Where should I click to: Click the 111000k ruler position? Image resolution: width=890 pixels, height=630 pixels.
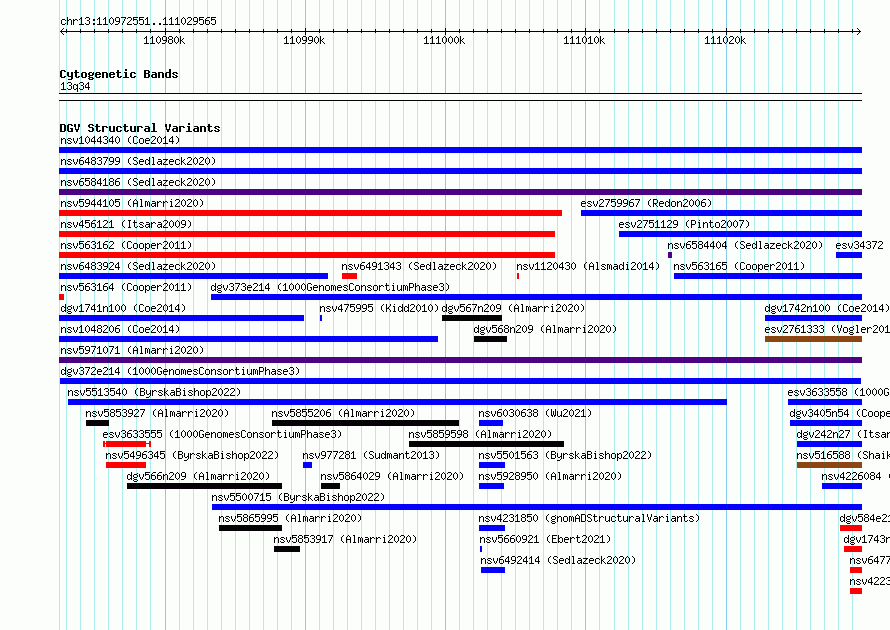click(x=444, y=40)
